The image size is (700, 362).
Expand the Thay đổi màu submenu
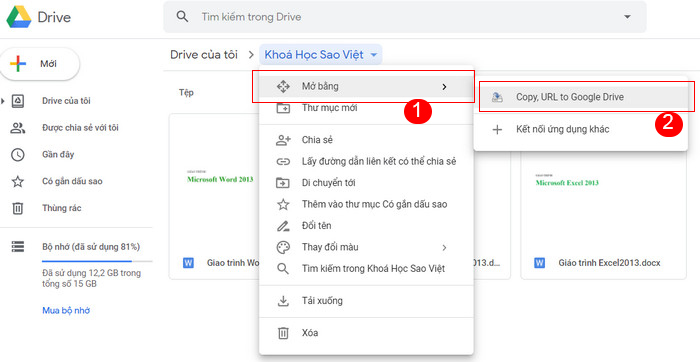[444, 247]
